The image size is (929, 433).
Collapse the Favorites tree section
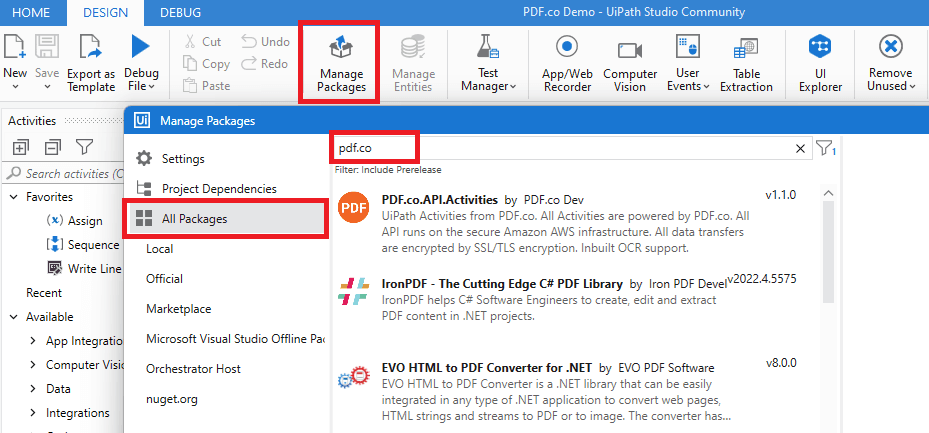14,197
